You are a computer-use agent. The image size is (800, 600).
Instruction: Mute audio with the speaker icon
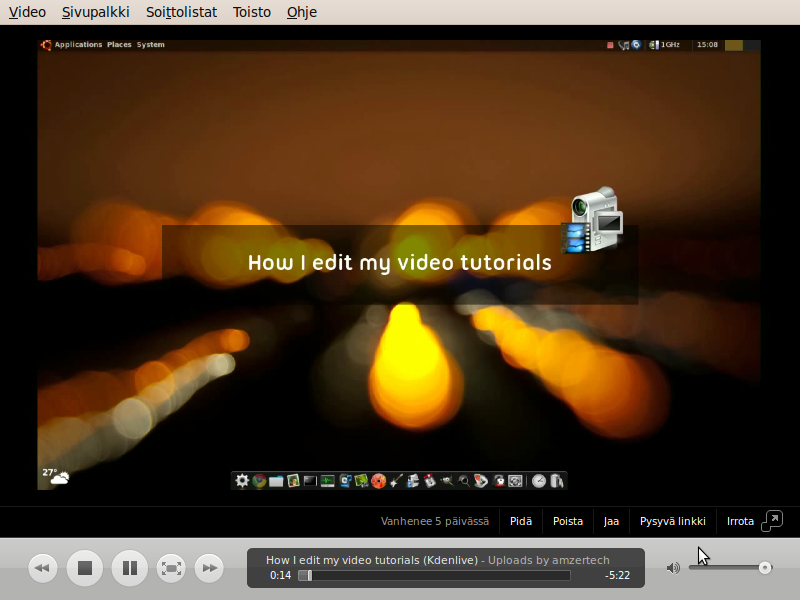tap(673, 568)
